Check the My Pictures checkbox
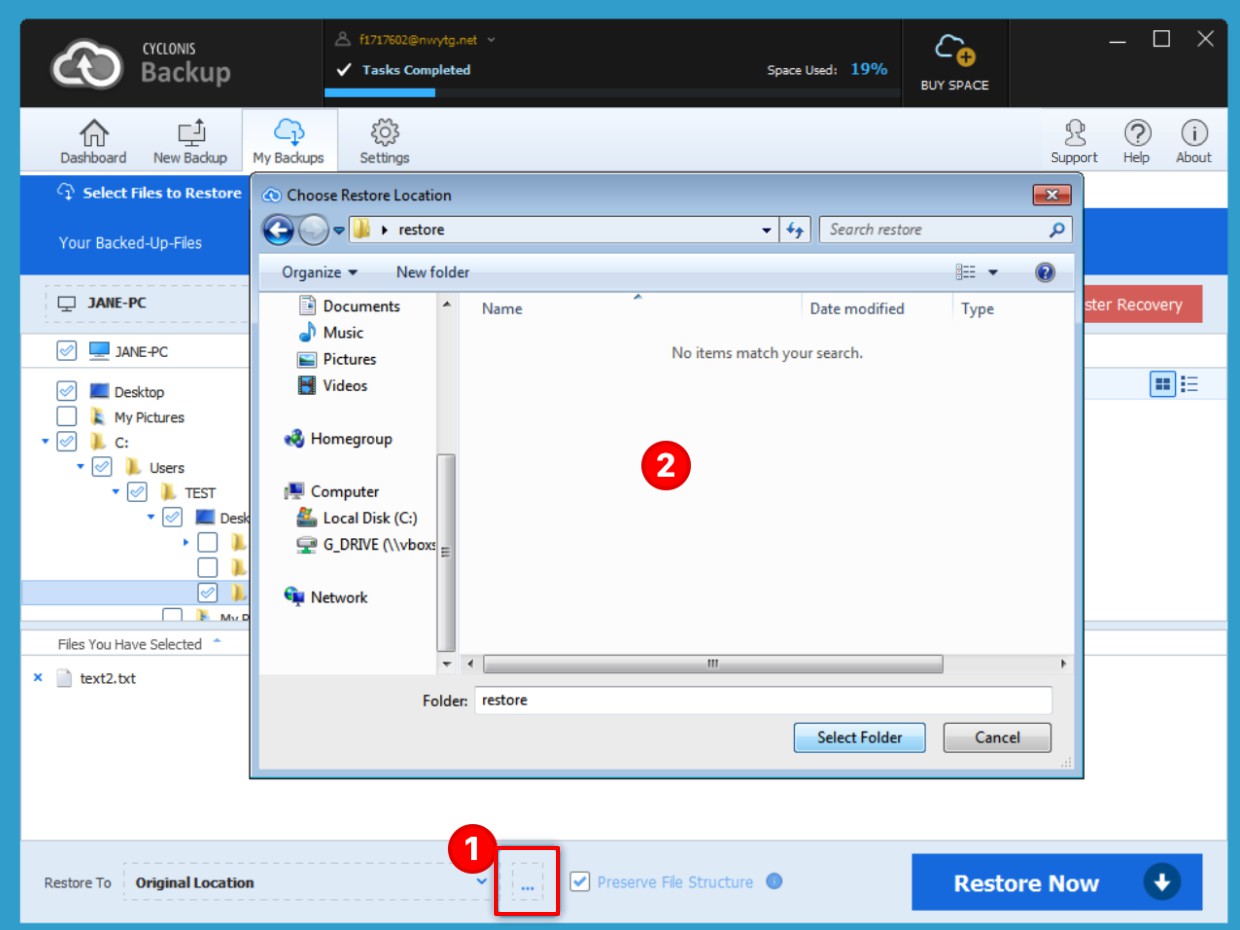 click(66, 417)
